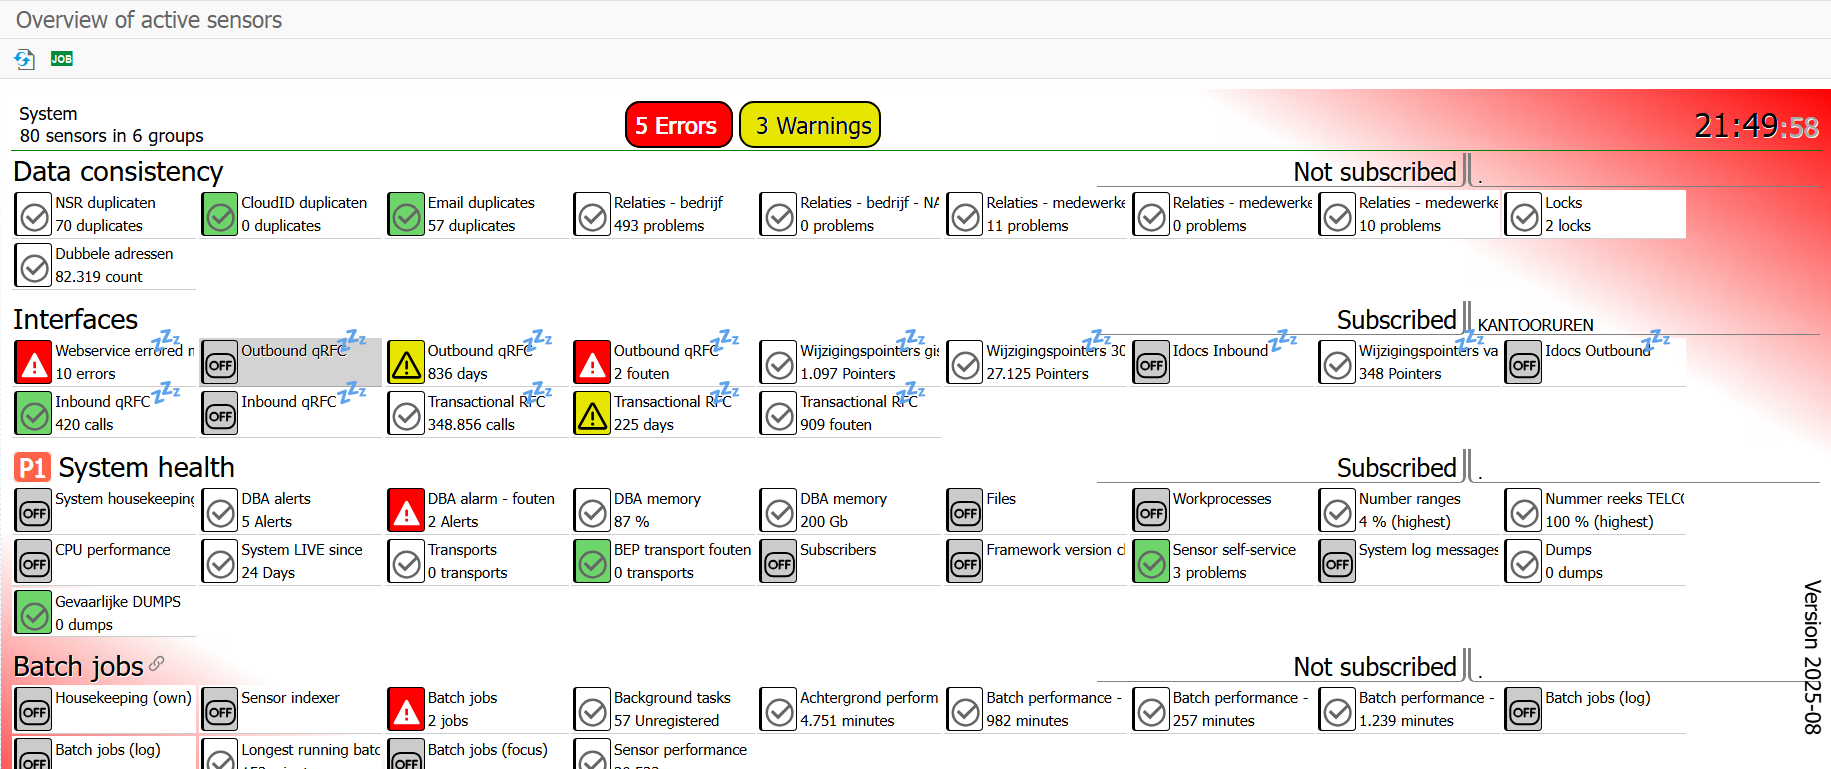Viewport: 1831px width, 769px height.
Task: Click green check icon for Sensor self-service
Action: point(1151,562)
